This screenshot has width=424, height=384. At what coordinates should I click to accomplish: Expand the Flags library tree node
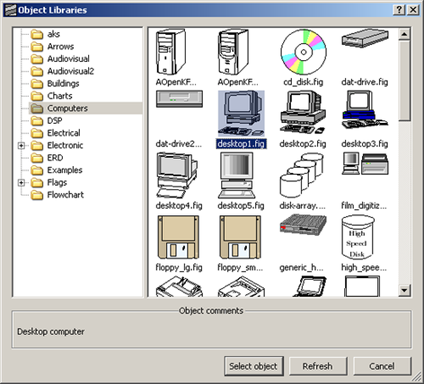[x=21, y=182]
